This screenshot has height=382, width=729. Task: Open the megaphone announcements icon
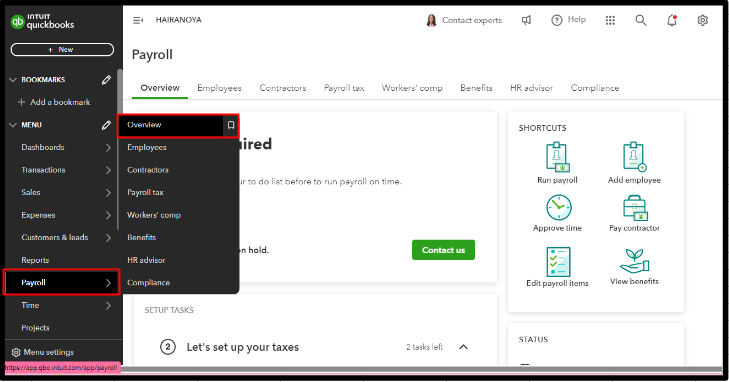(526, 20)
